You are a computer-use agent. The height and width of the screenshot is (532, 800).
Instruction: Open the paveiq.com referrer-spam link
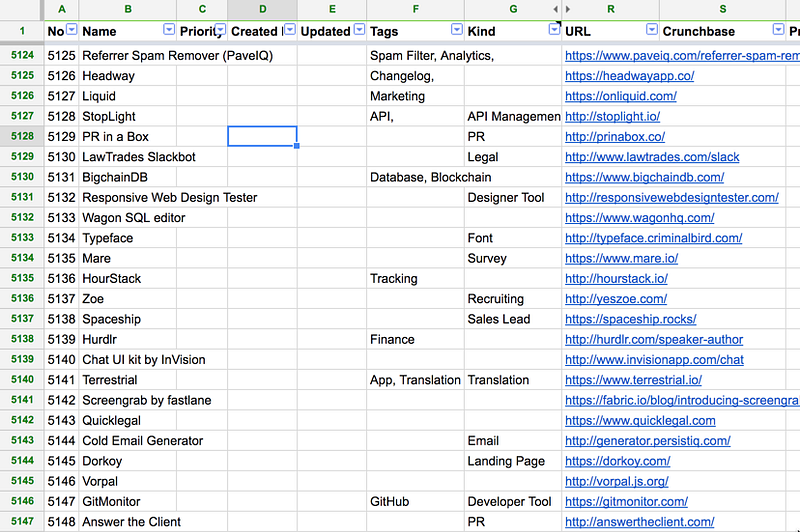(x=682, y=56)
